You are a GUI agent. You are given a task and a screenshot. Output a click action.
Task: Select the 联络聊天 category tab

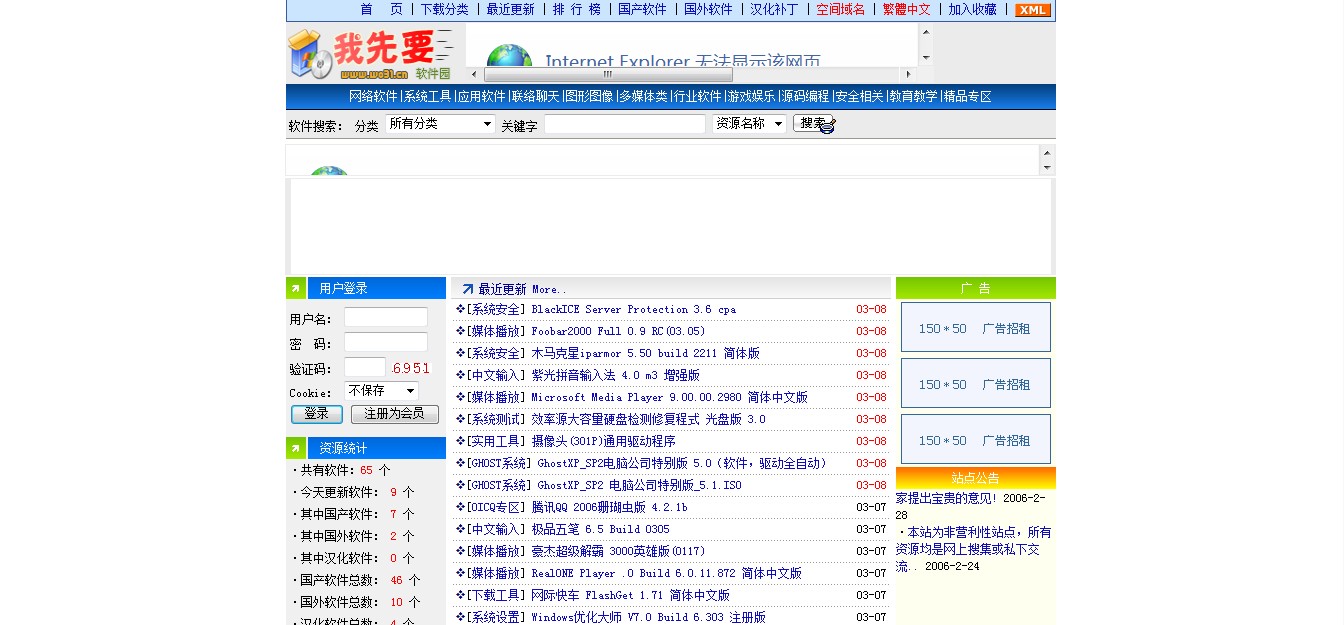click(x=535, y=97)
